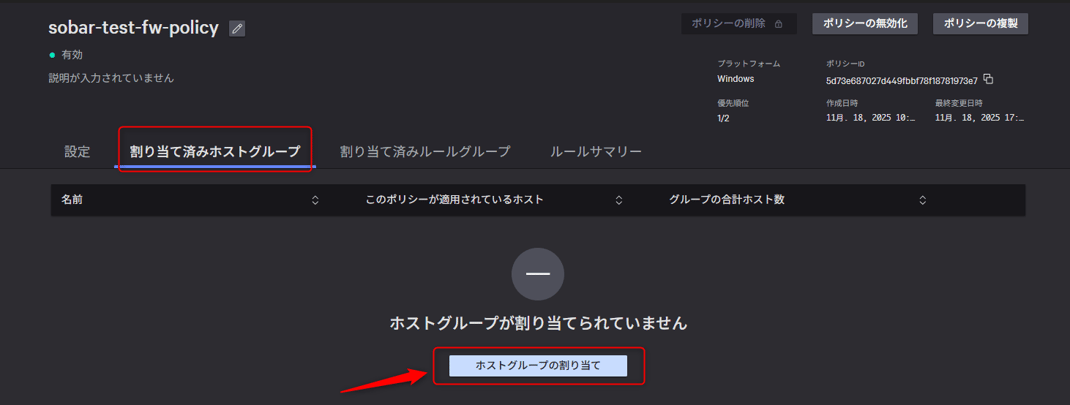Click the ポリシーの削除 button
1070x405 pixels.
[x=739, y=24]
